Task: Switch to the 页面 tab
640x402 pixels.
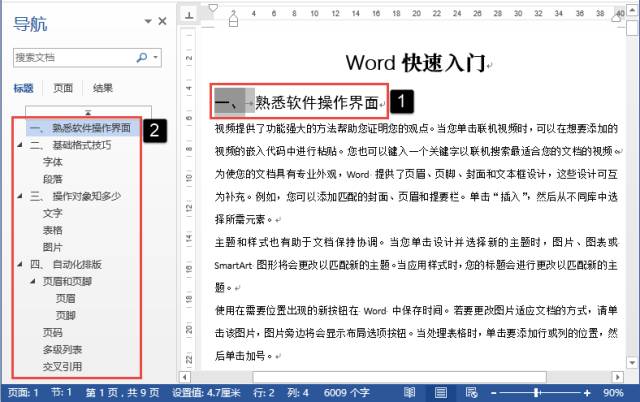Action: click(63, 88)
